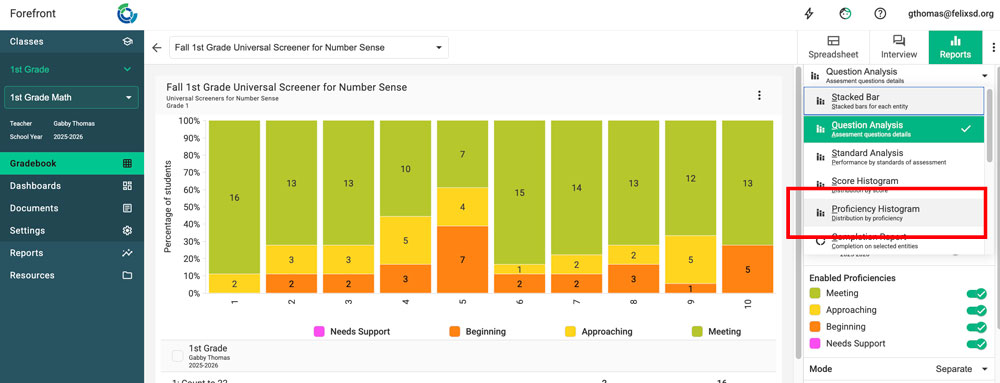Open the Mode Separate dropdown
This screenshot has width=1000, height=383.
coord(953,369)
